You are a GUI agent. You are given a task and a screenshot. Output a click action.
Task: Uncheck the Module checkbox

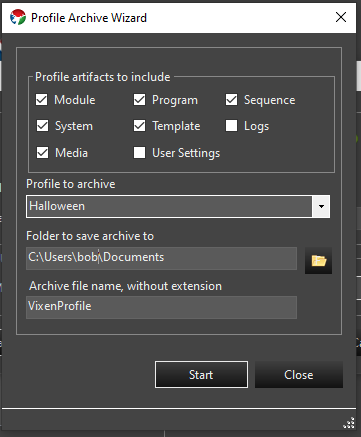point(42,100)
